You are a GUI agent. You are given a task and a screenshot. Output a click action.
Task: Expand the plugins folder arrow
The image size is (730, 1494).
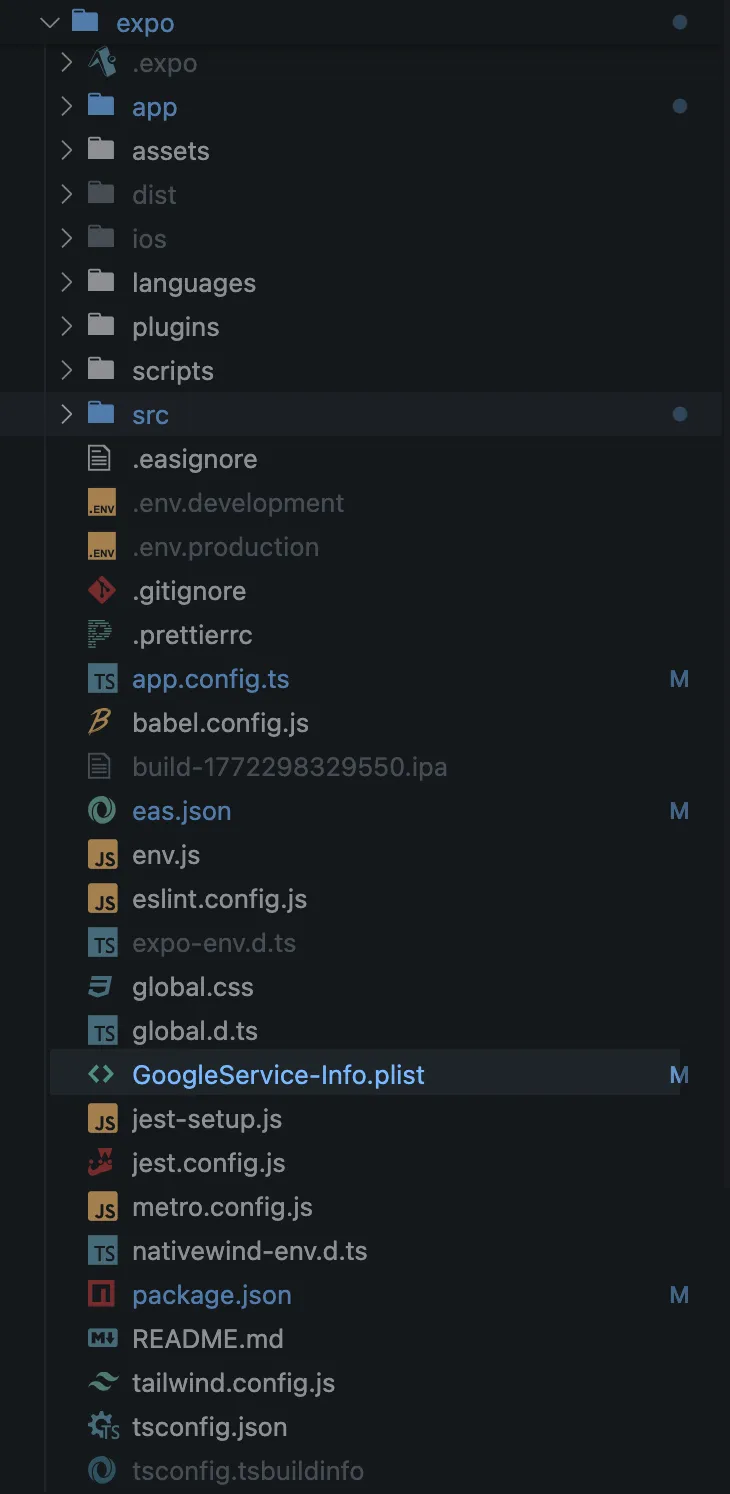(x=66, y=327)
